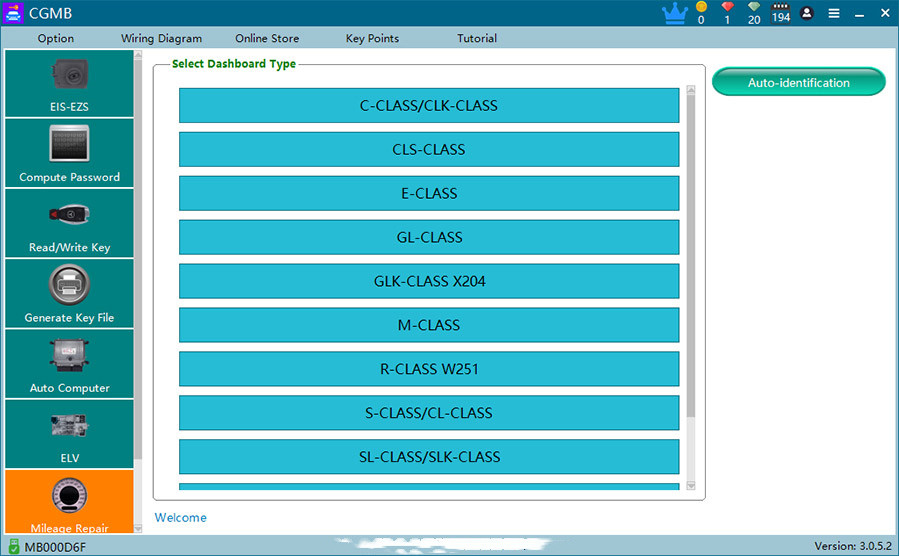Select the Read/Write Key function

[69, 223]
